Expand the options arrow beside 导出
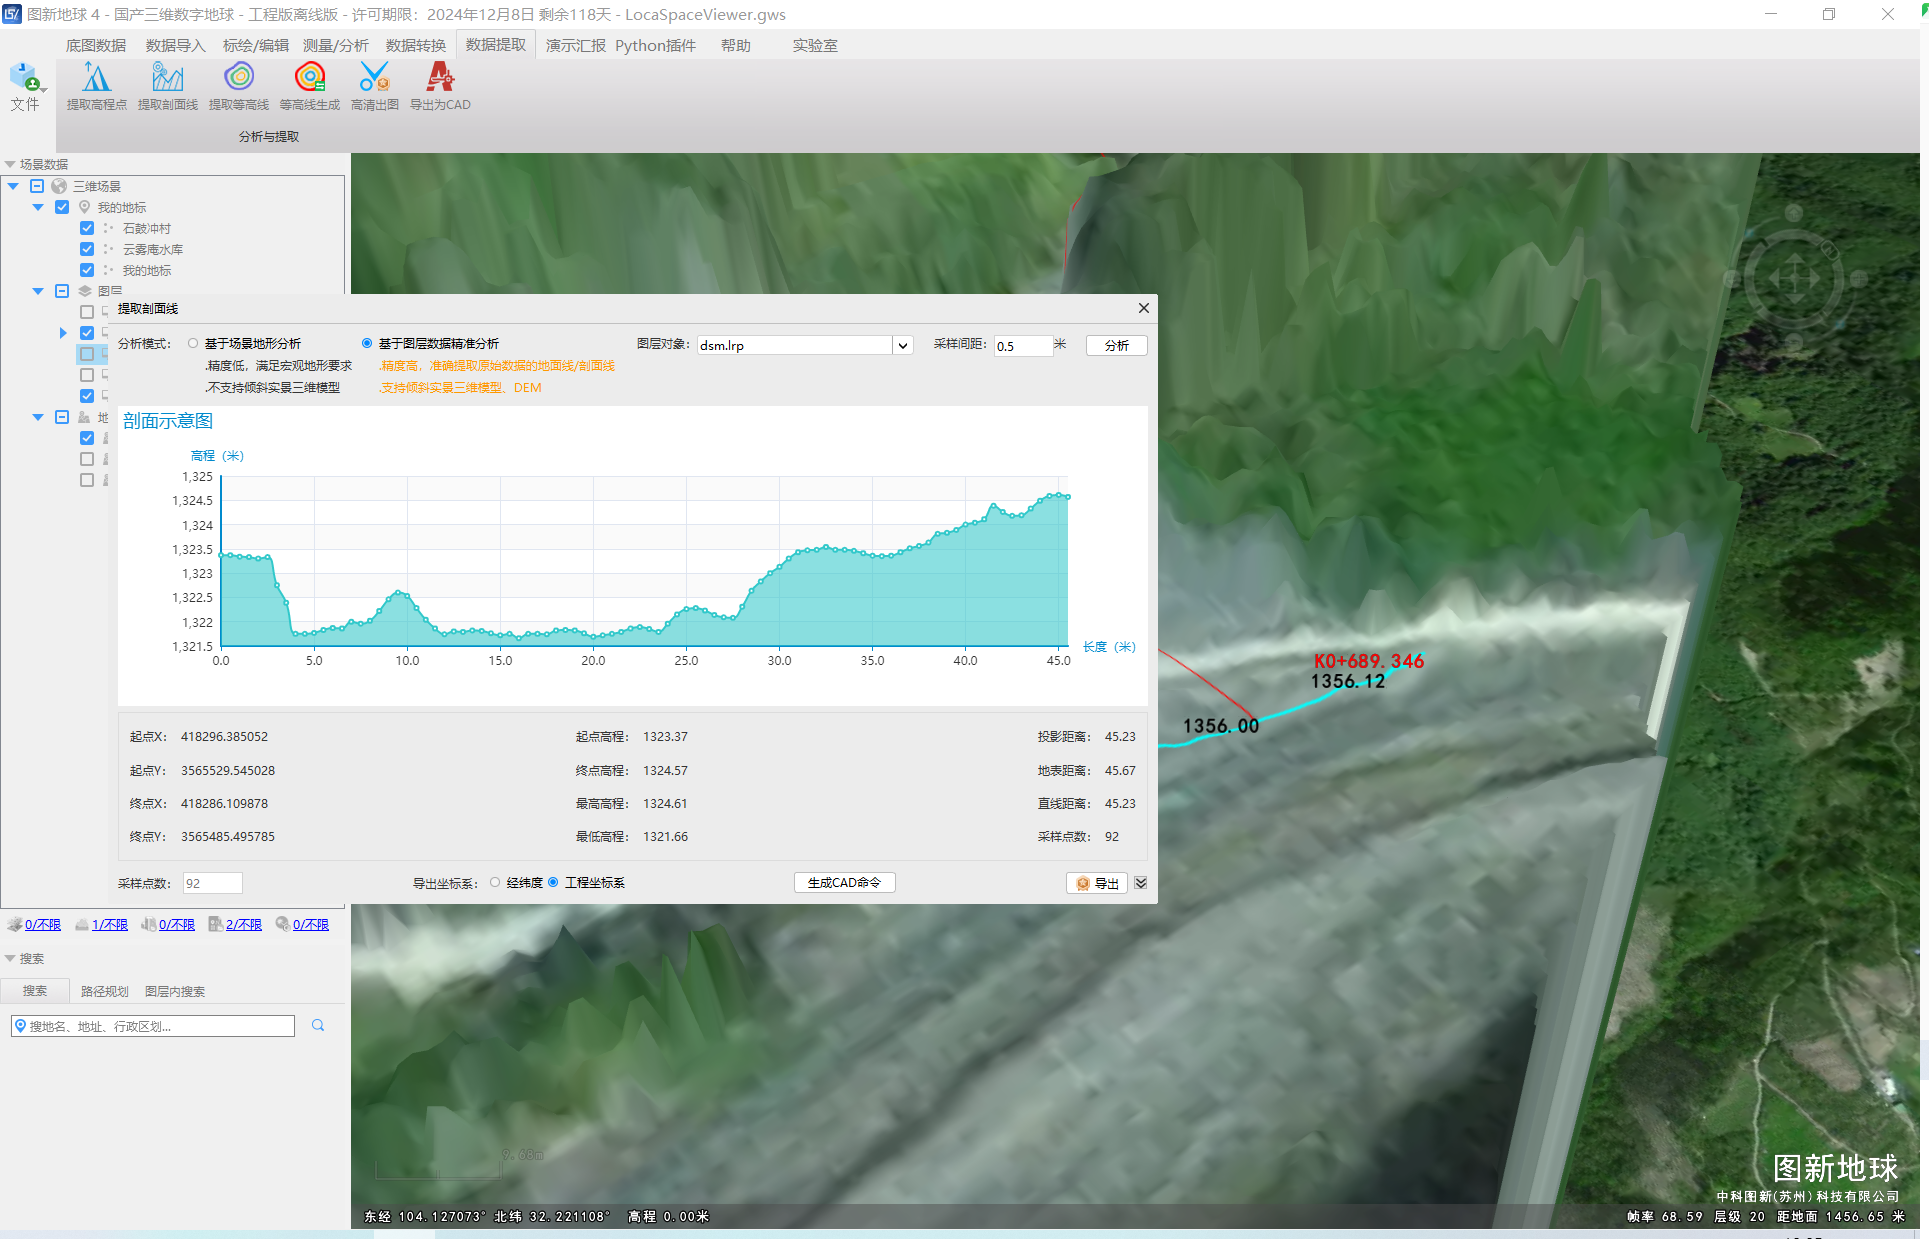Viewport: 1929px width, 1239px height. (1141, 883)
